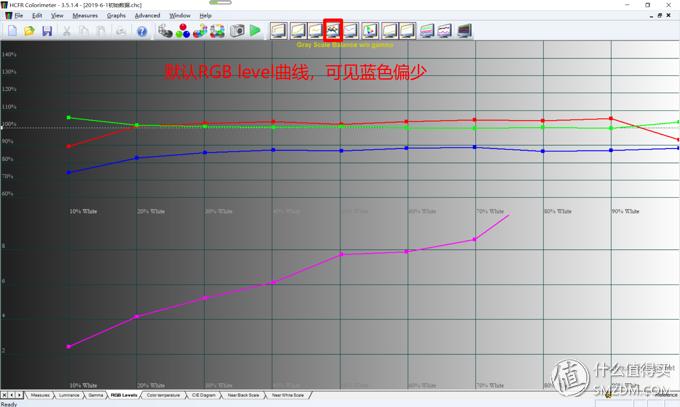Open the Help menu
Viewport: 680px width, 407px height.
click(x=206, y=16)
